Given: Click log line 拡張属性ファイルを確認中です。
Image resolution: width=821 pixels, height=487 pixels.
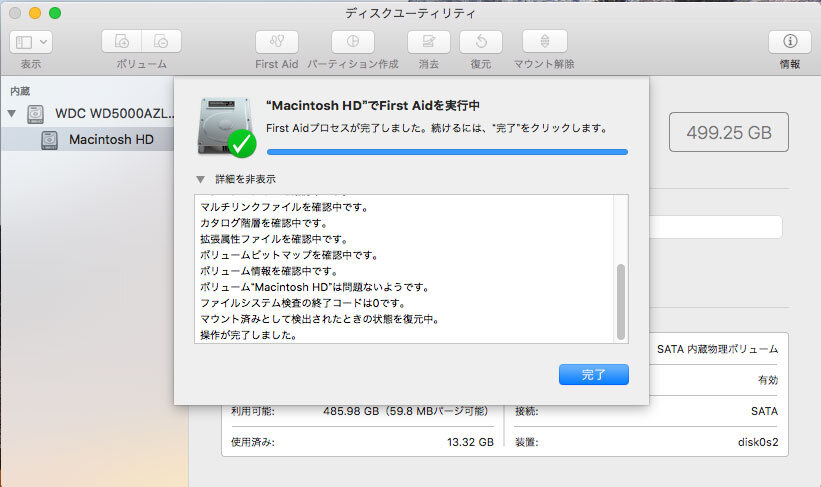Looking at the screenshot, I should pos(274,239).
